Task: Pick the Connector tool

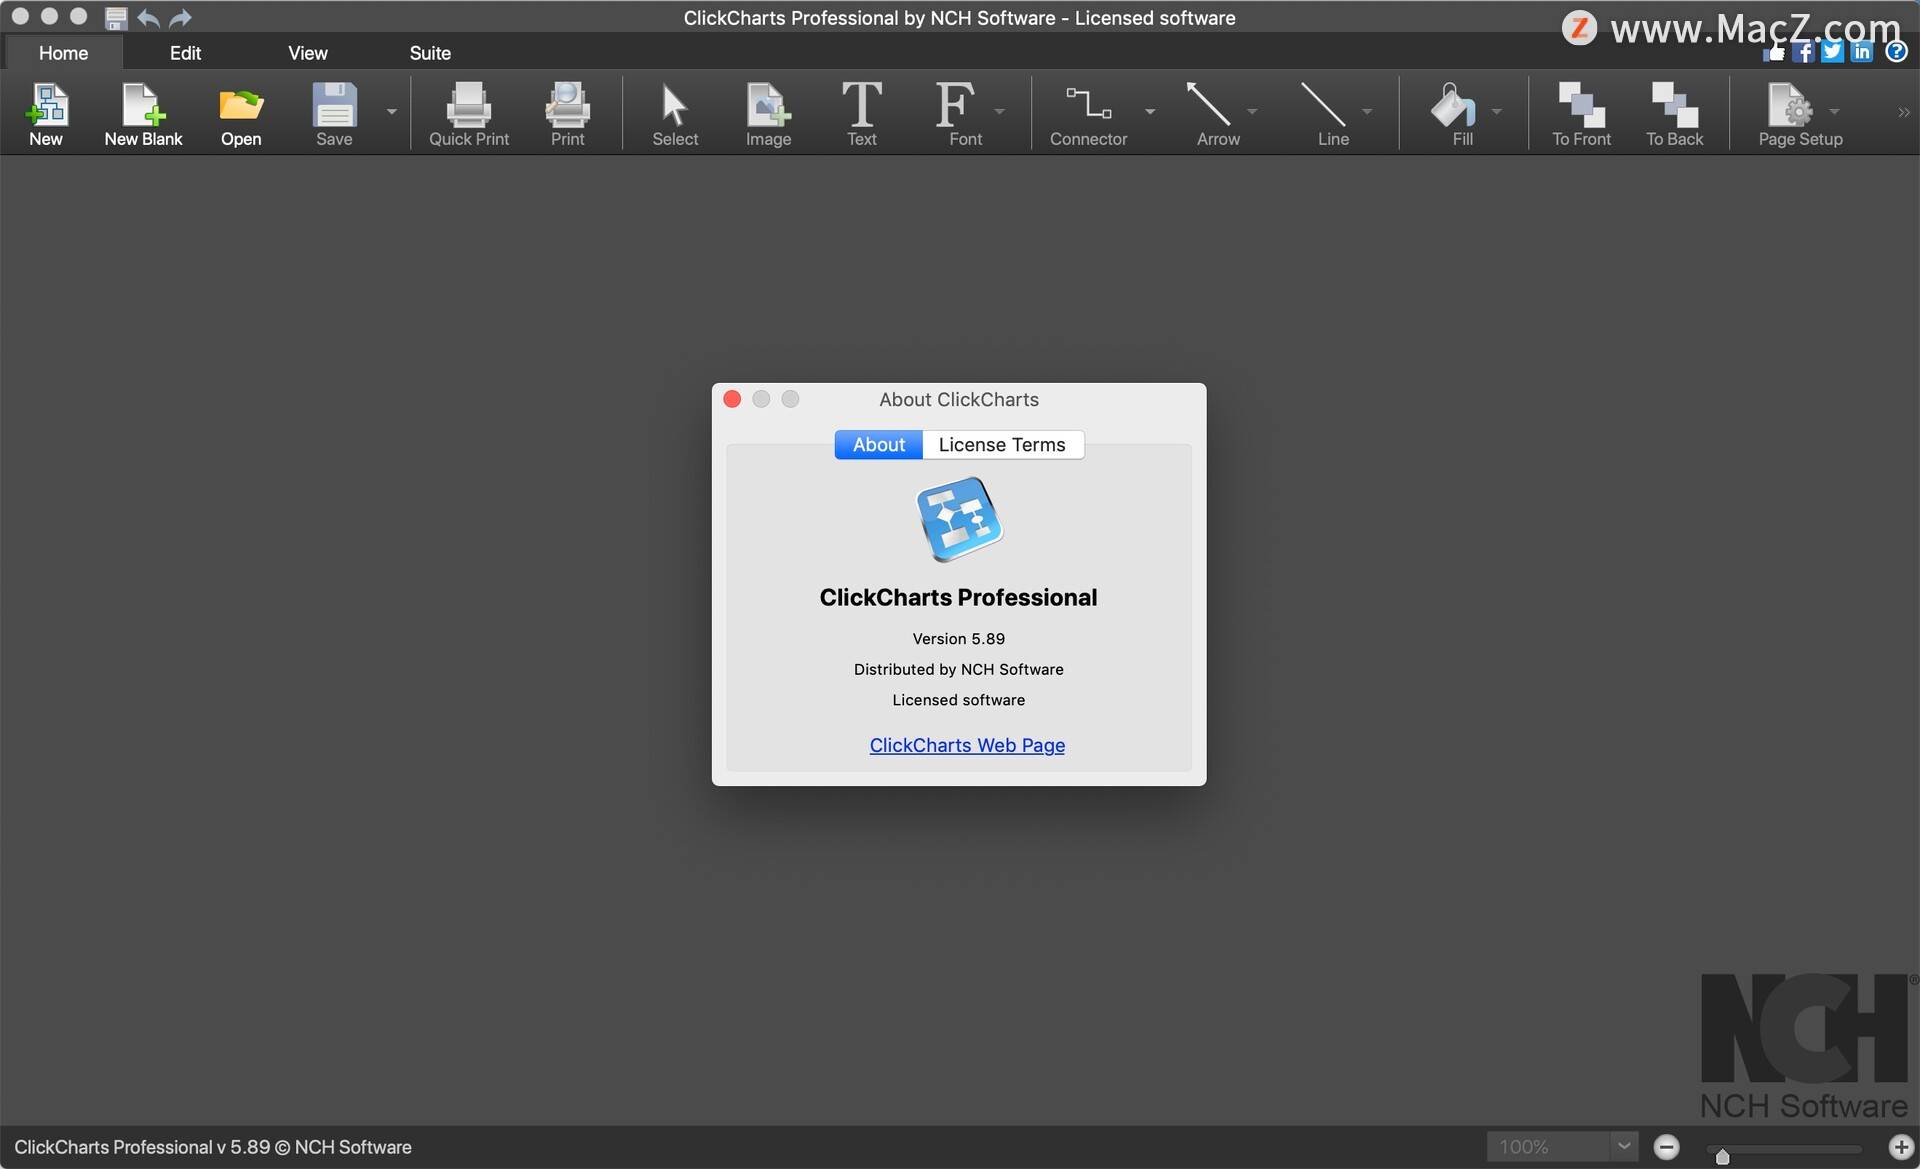Action: (x=1088, y=113)
